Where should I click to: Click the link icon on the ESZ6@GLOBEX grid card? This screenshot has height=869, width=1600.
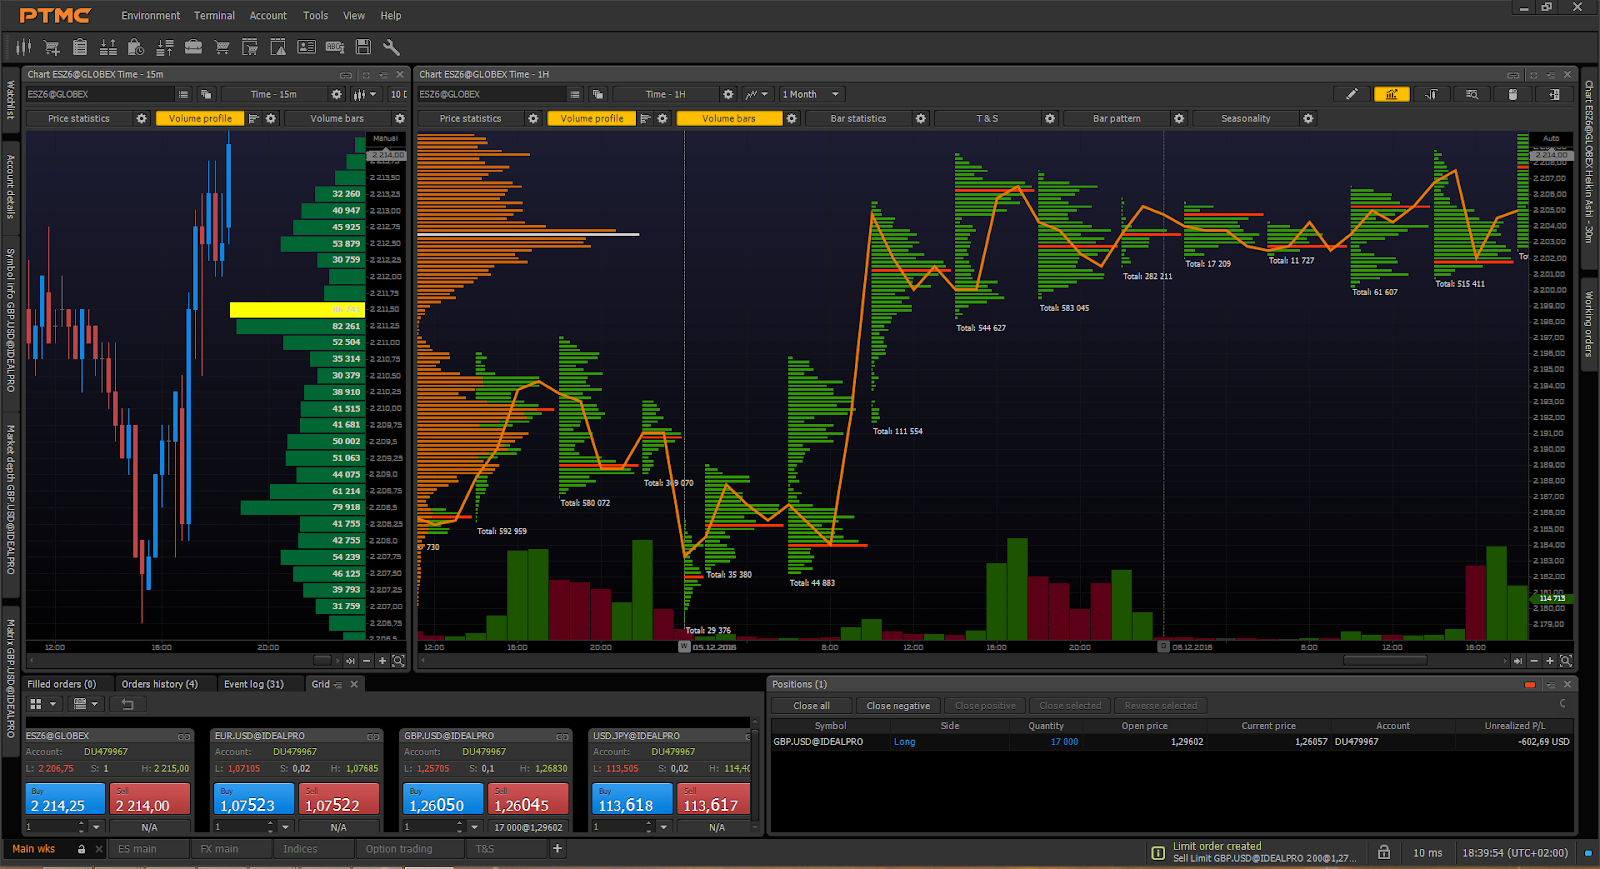pos(184,736)
